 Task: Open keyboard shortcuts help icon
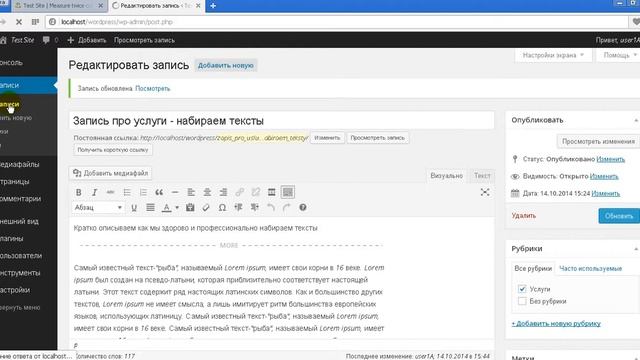pos(303,208)
